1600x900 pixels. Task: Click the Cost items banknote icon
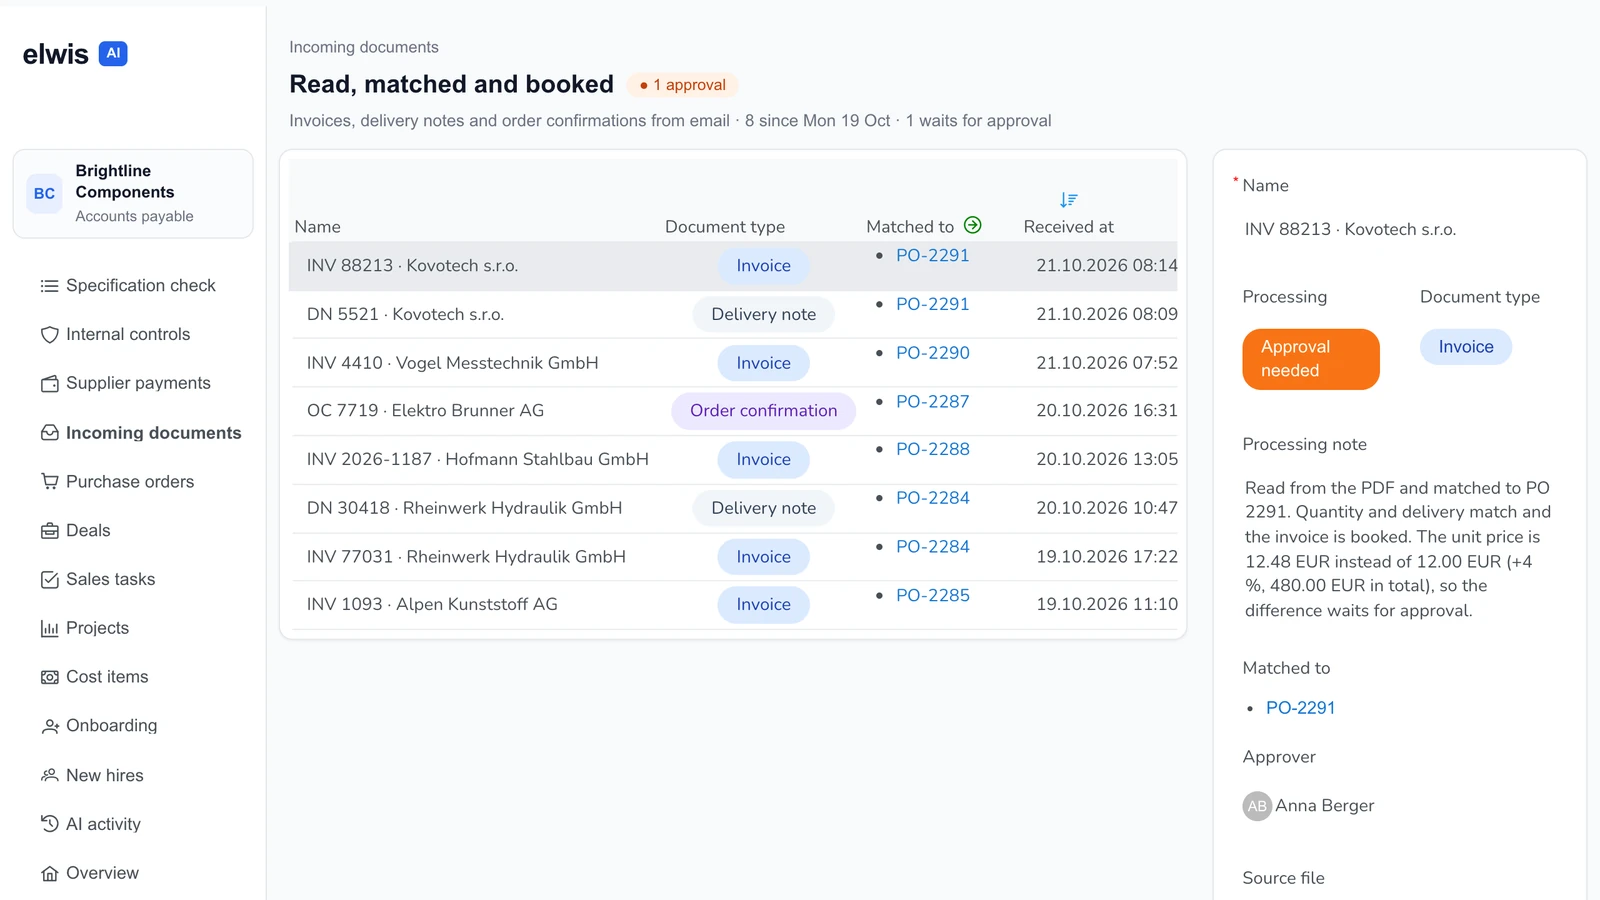(49, 677)
